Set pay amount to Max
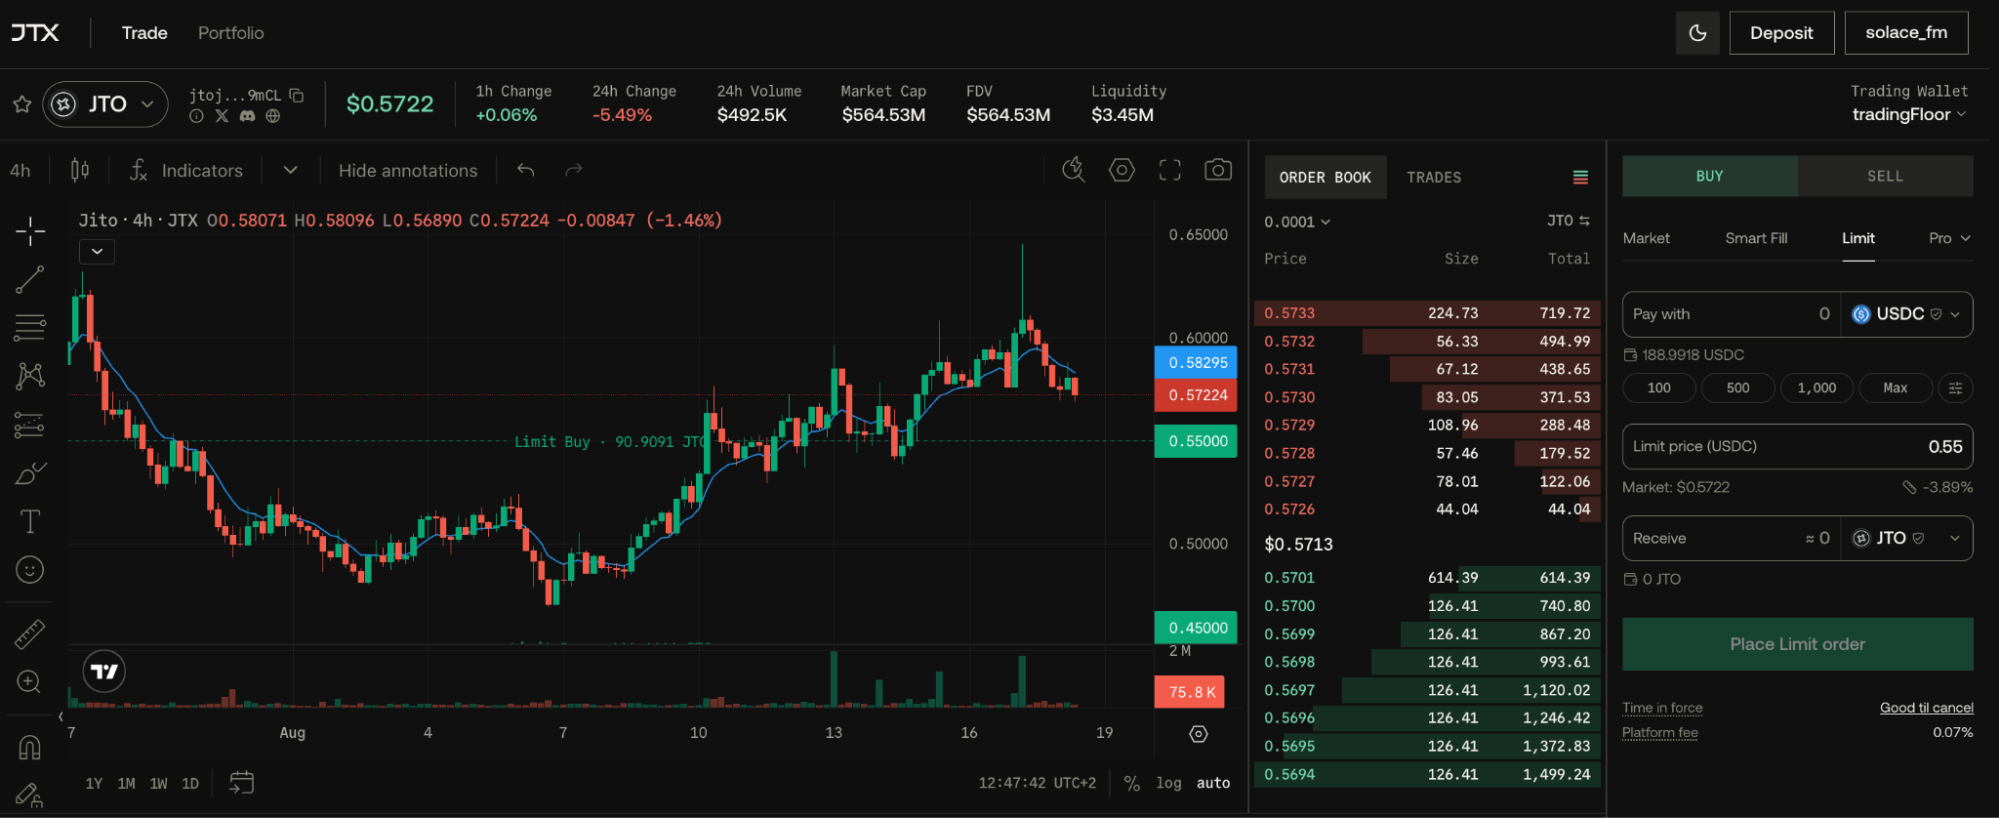 pyautogui.click(x=1895, y=388)
